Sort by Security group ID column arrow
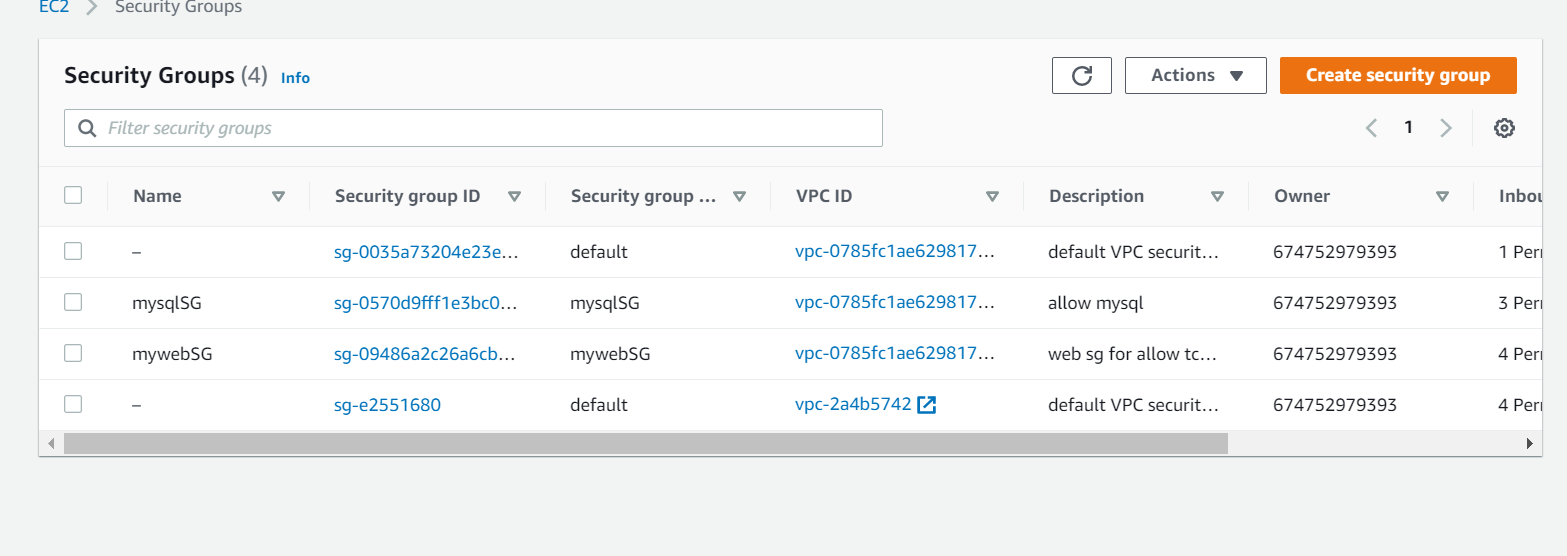Image resolution: width=1567 pixels, height=556 pixels. tap(514, 197)
